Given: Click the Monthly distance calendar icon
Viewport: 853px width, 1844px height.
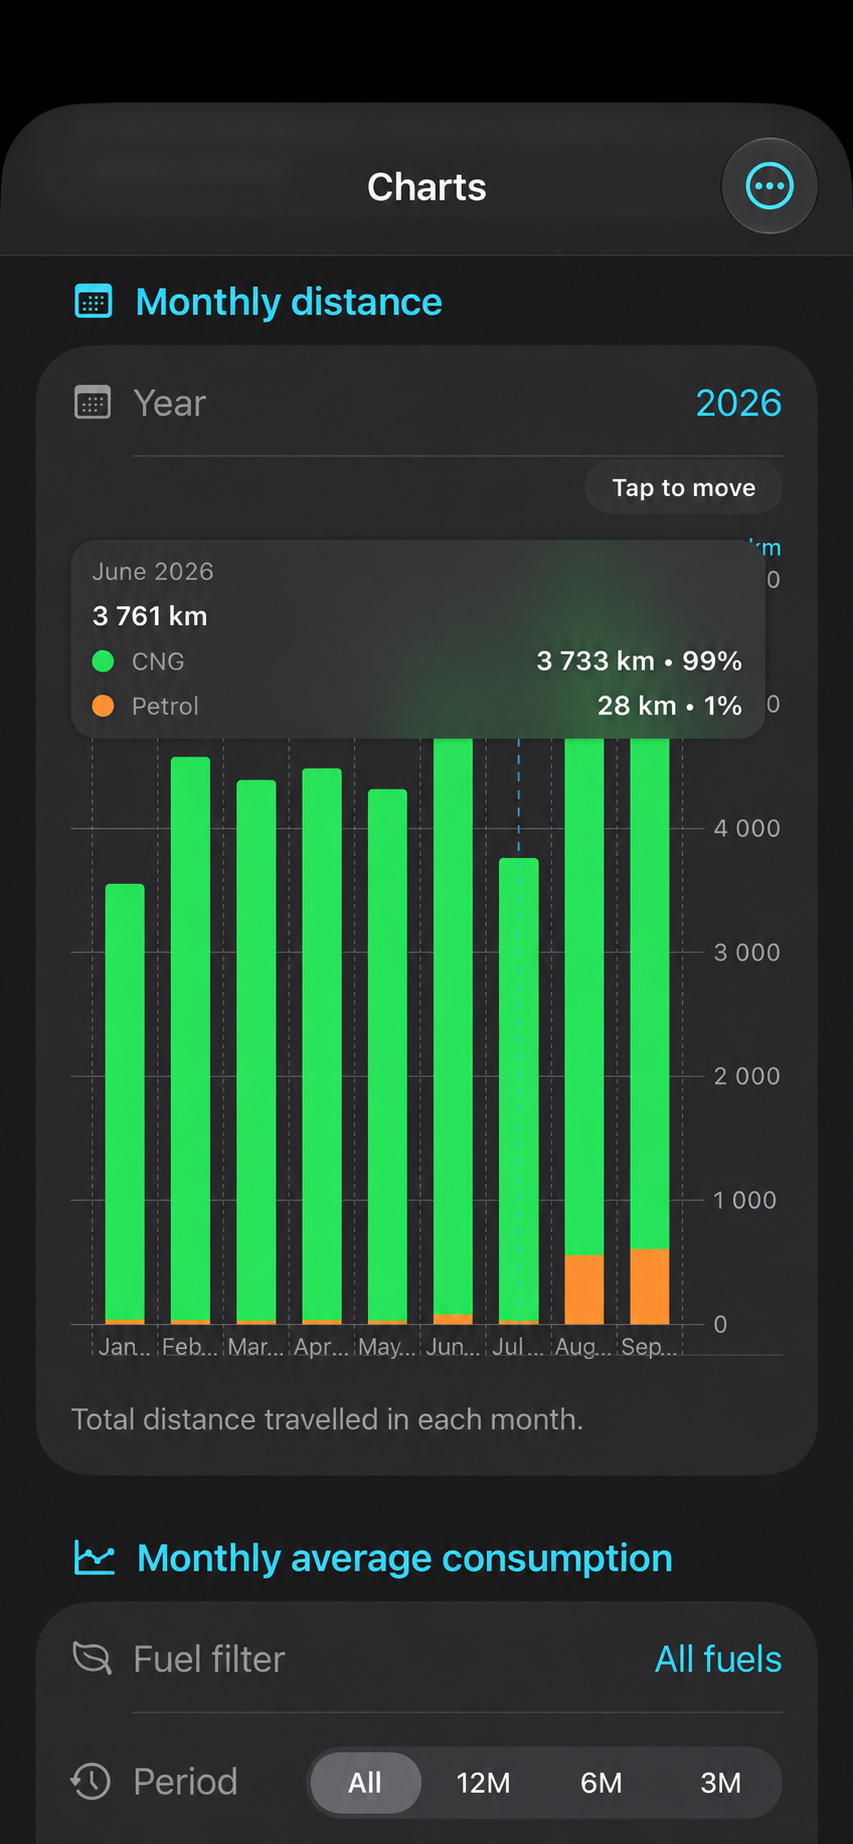Looking at the screenshot, I should (93, 301).
